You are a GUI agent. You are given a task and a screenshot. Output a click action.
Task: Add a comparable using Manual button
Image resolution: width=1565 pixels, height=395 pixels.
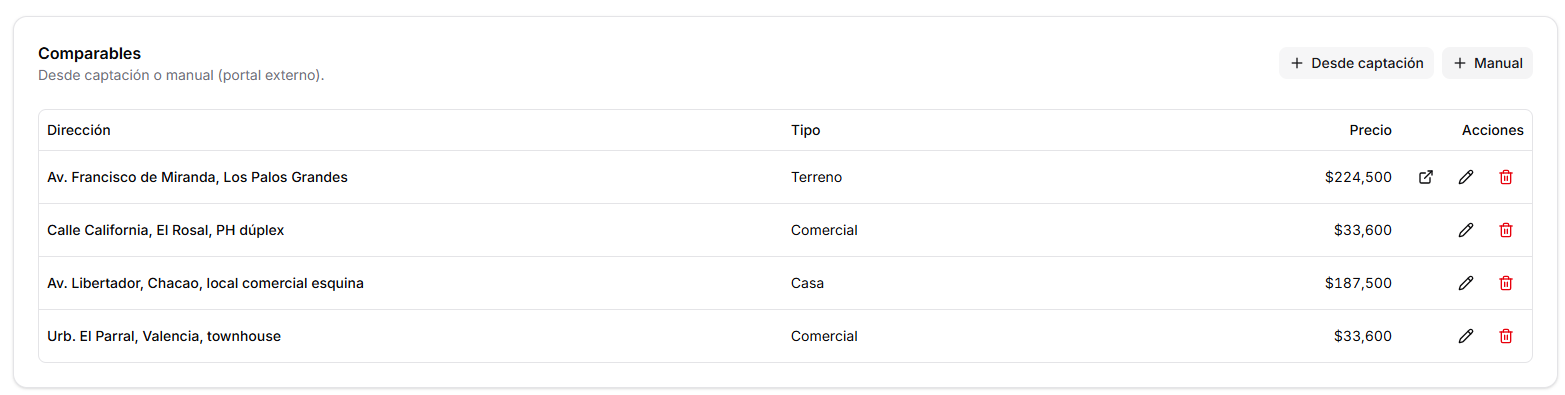click(x=1487, y=63)
